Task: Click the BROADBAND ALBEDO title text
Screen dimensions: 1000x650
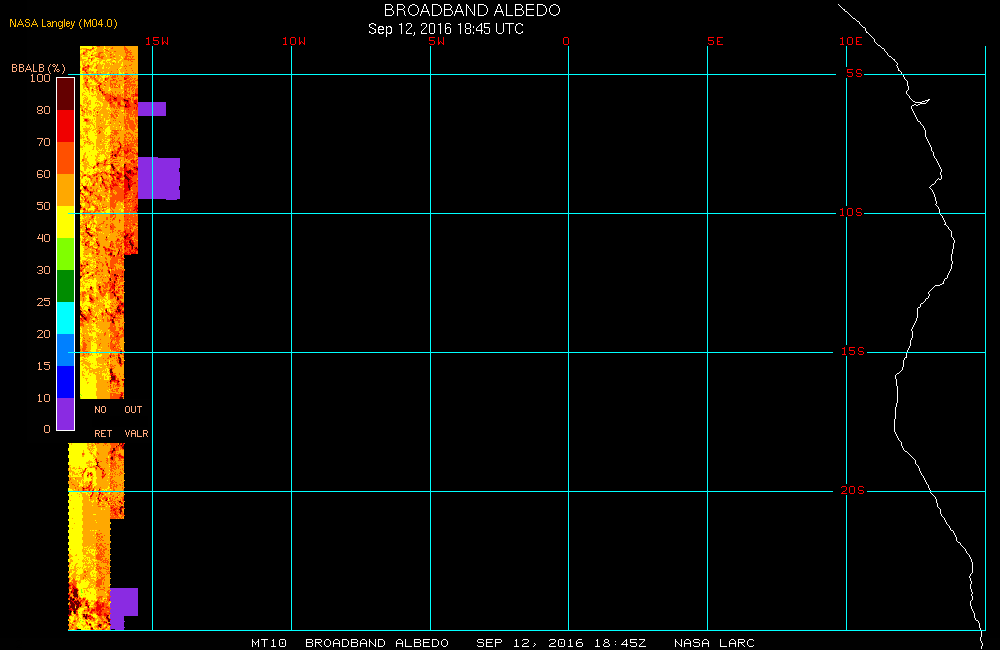Action: pyautogui.click(x=472, y=10)
